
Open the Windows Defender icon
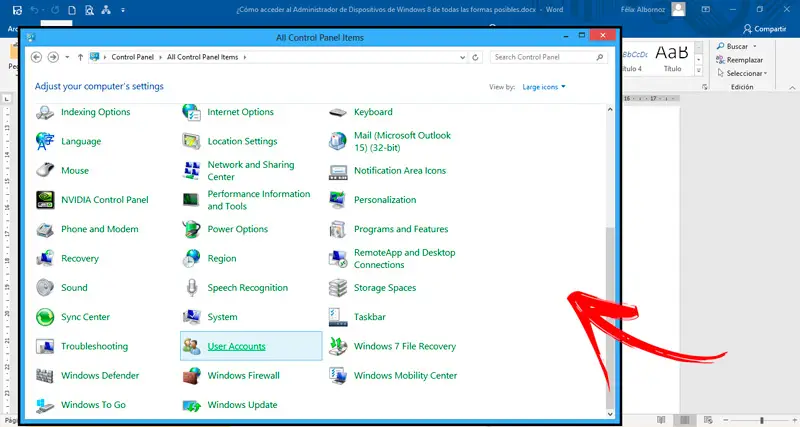(x=45, y=375)
